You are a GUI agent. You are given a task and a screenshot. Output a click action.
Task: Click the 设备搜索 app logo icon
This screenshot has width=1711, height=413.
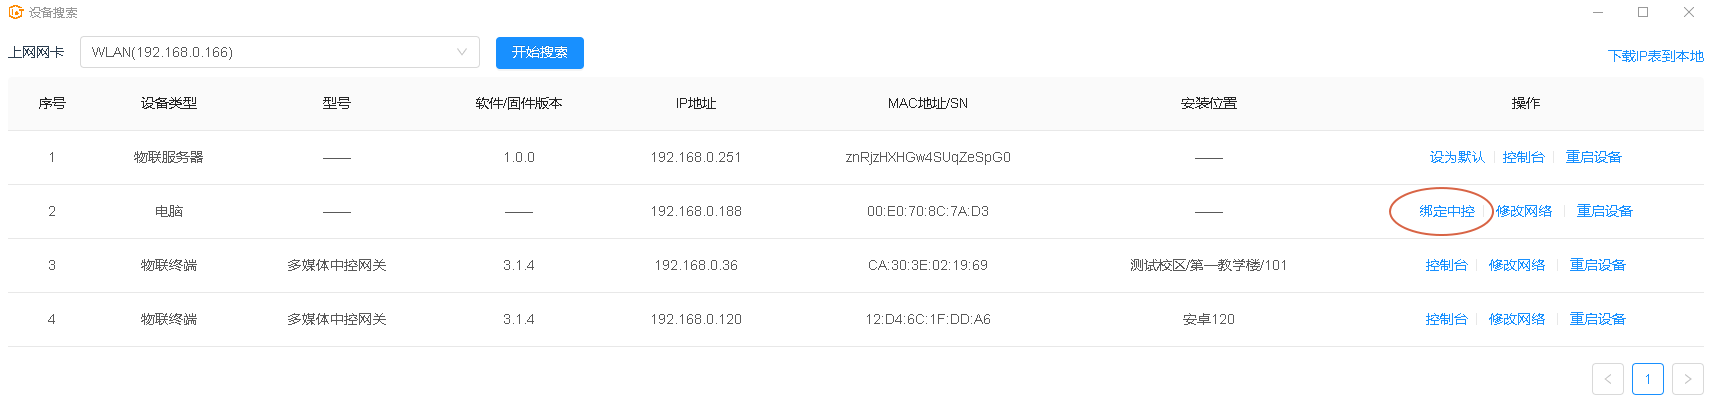tap(15, 12)
